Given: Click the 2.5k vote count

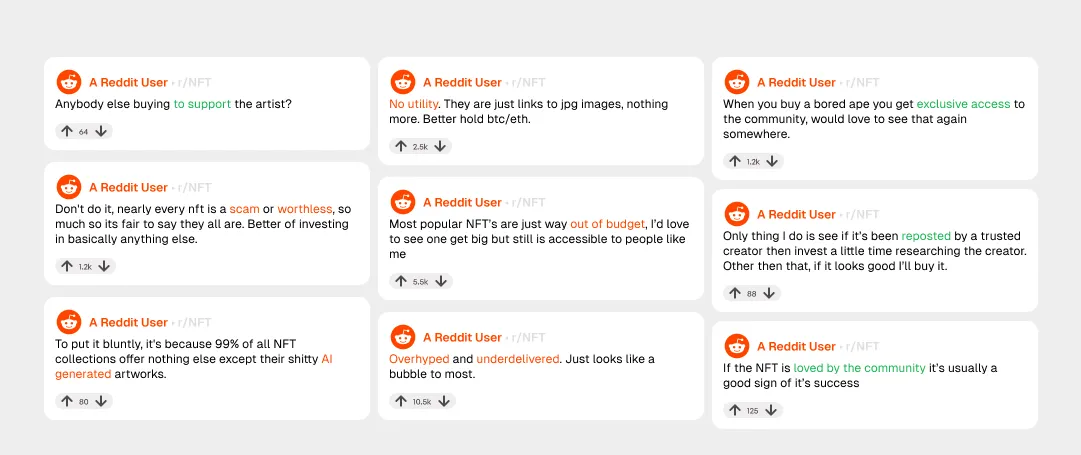Looking at the screenshot, I should click(421, 147).
